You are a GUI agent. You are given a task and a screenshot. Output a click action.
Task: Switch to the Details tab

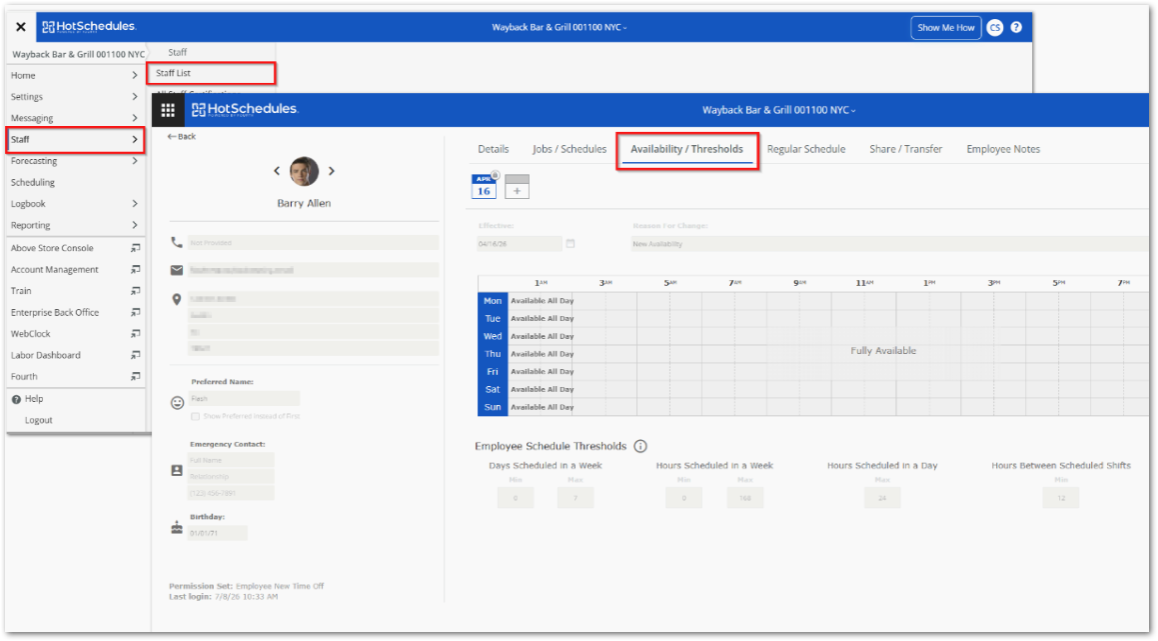[493, 149]
